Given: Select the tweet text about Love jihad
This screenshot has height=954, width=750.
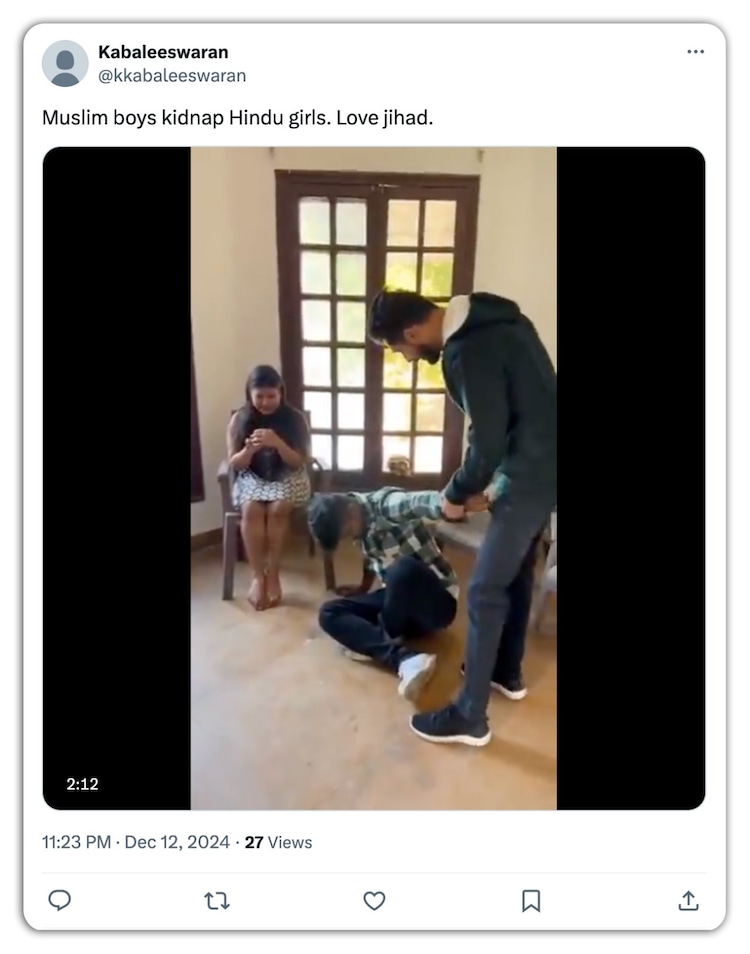Looking at the screenshot, I should pos(237,117).
